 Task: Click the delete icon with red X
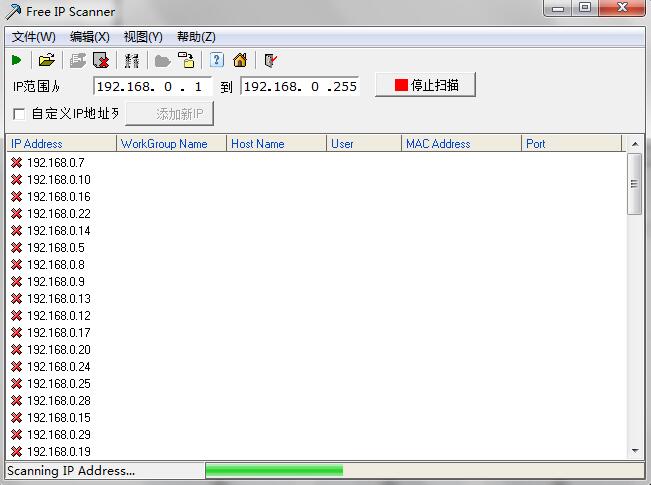100,60
